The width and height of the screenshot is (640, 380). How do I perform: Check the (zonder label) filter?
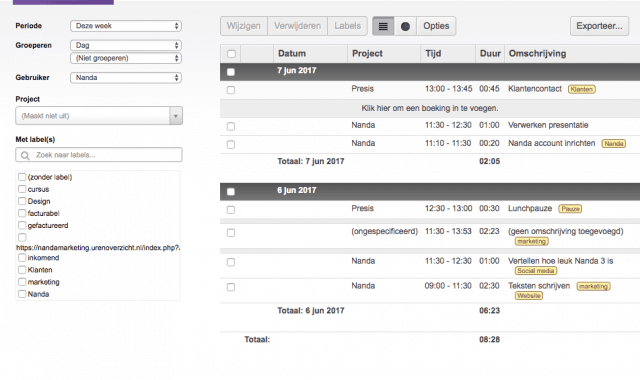click(22, 177)
